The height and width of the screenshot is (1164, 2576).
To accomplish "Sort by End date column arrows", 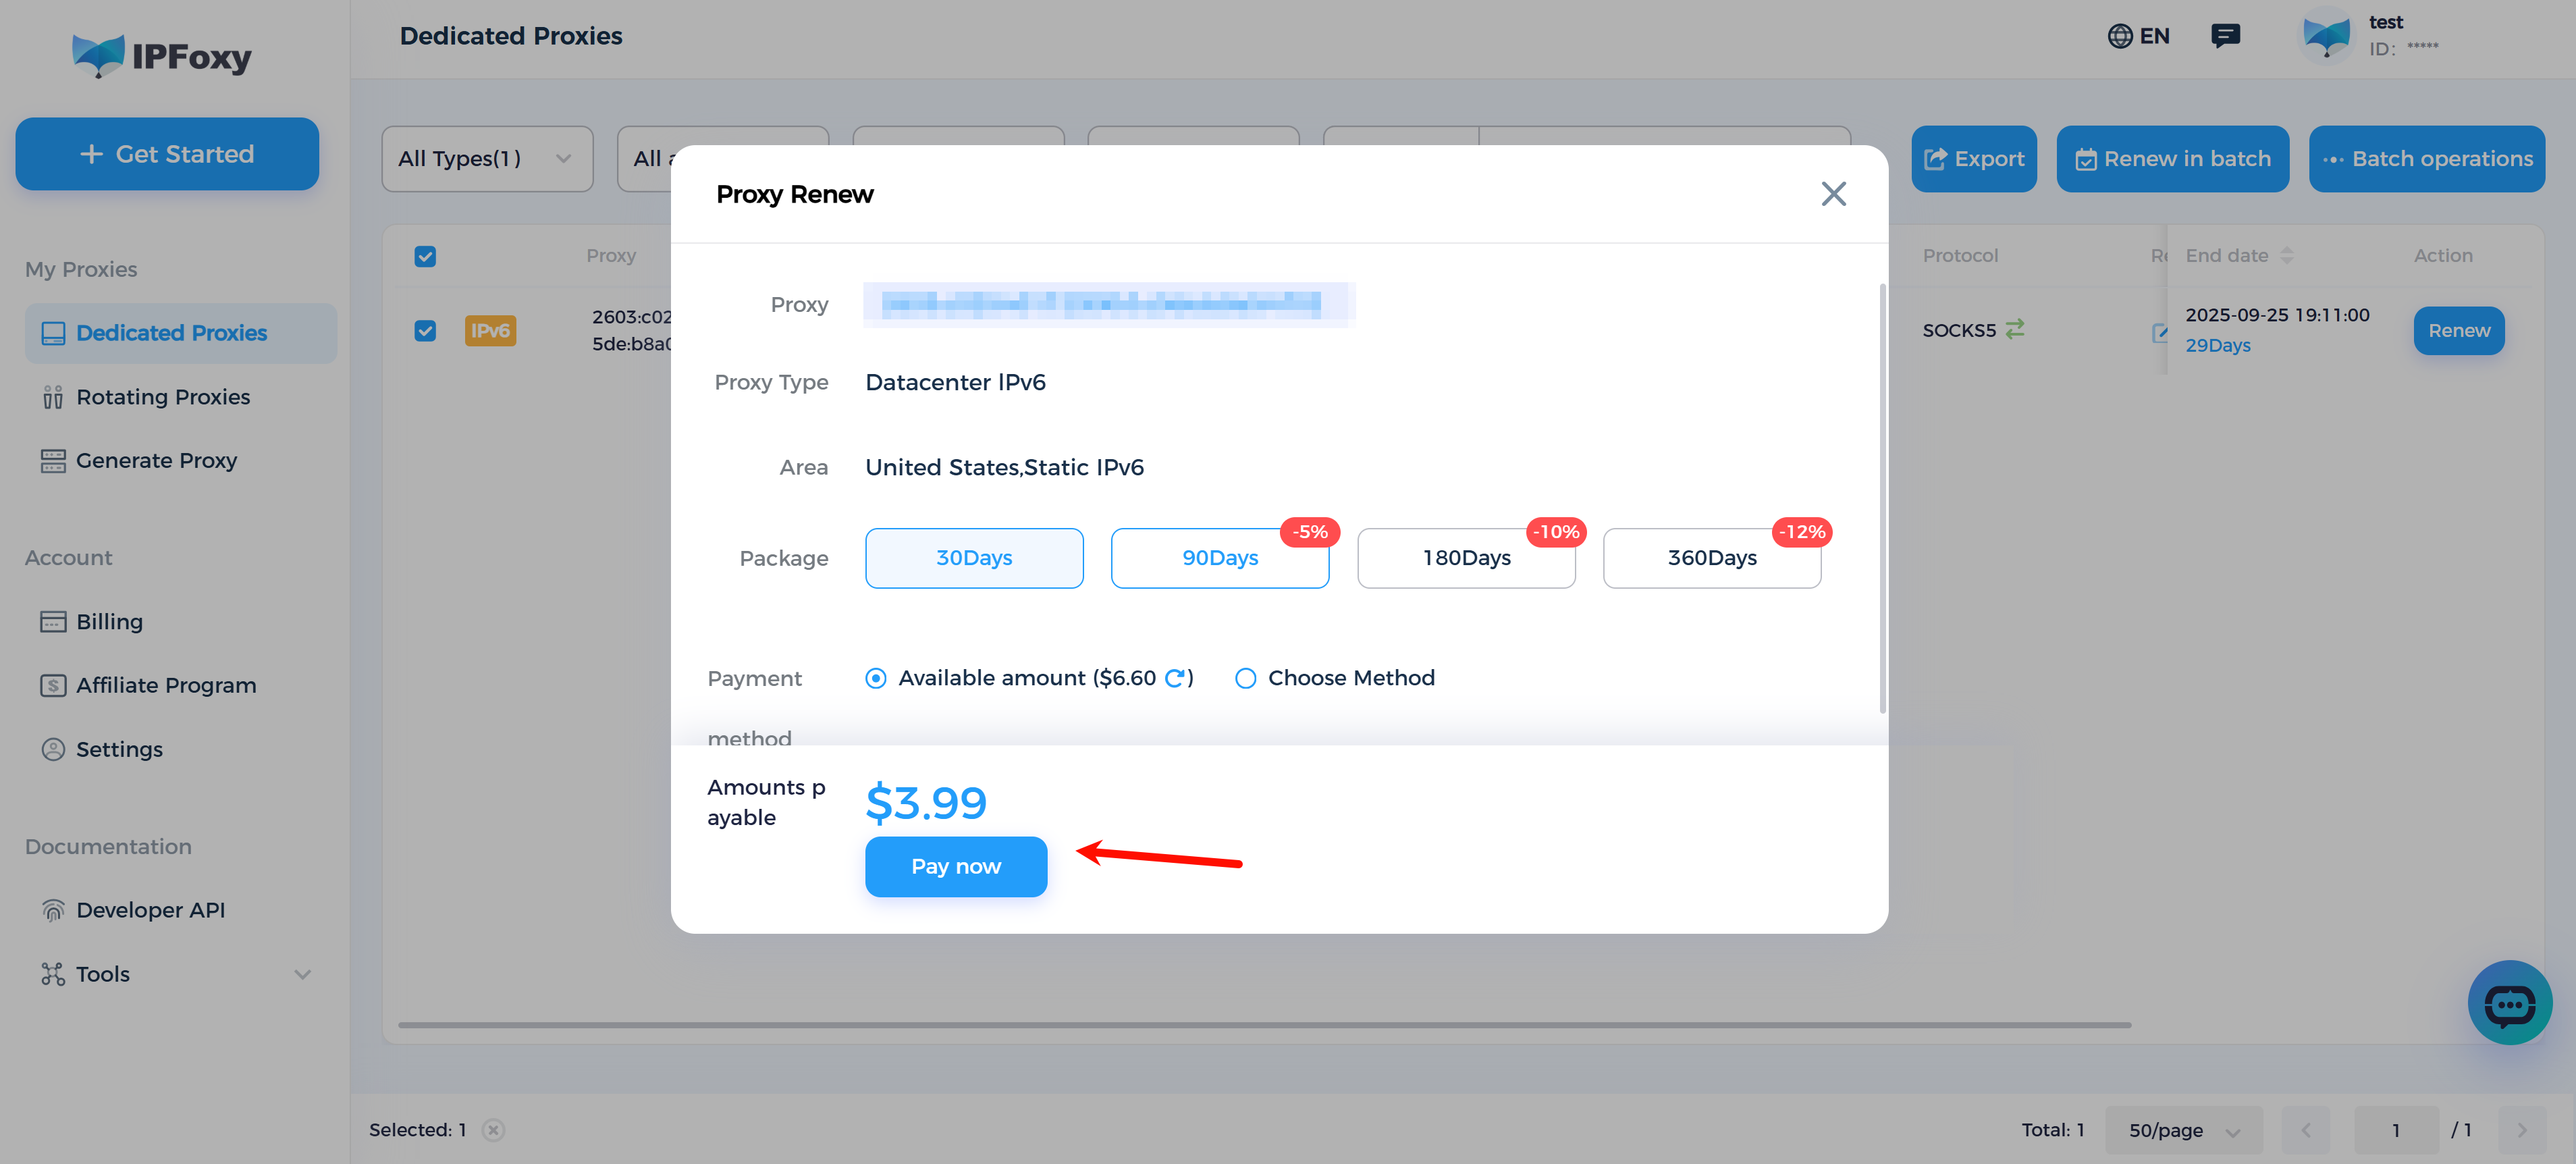I will (x=2287, y=256).
